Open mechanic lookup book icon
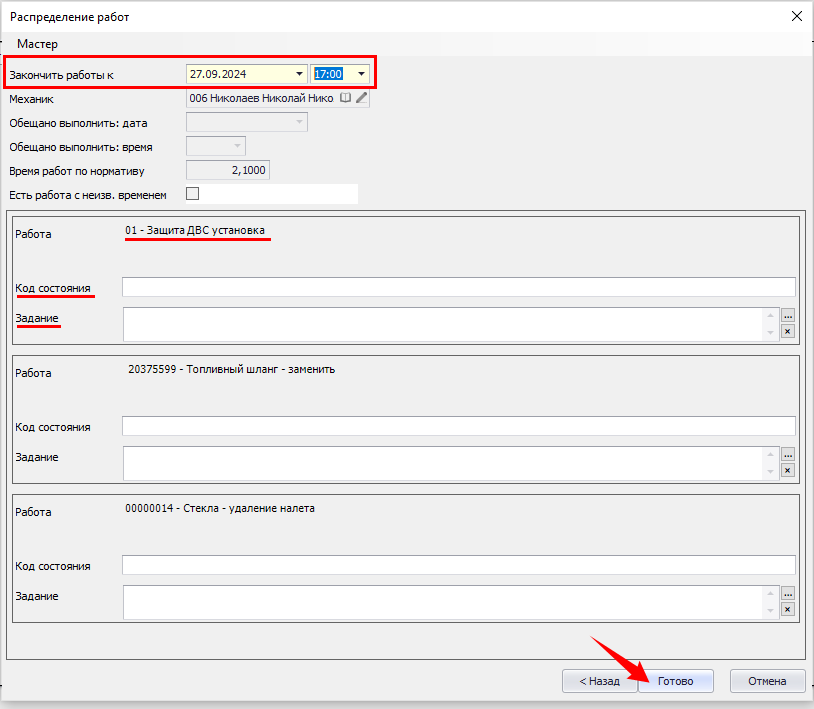This screenshot has height=709, width=814. (346, 99)
